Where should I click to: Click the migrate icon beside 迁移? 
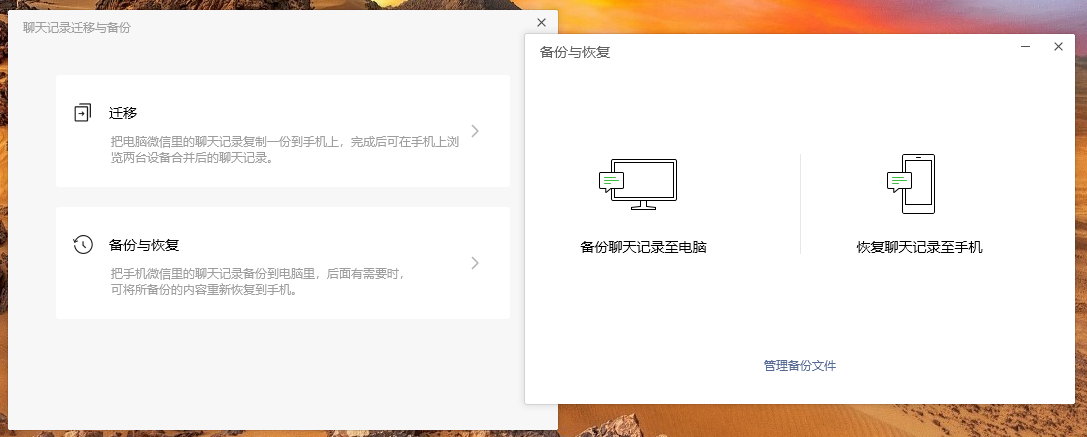(82, 113)
